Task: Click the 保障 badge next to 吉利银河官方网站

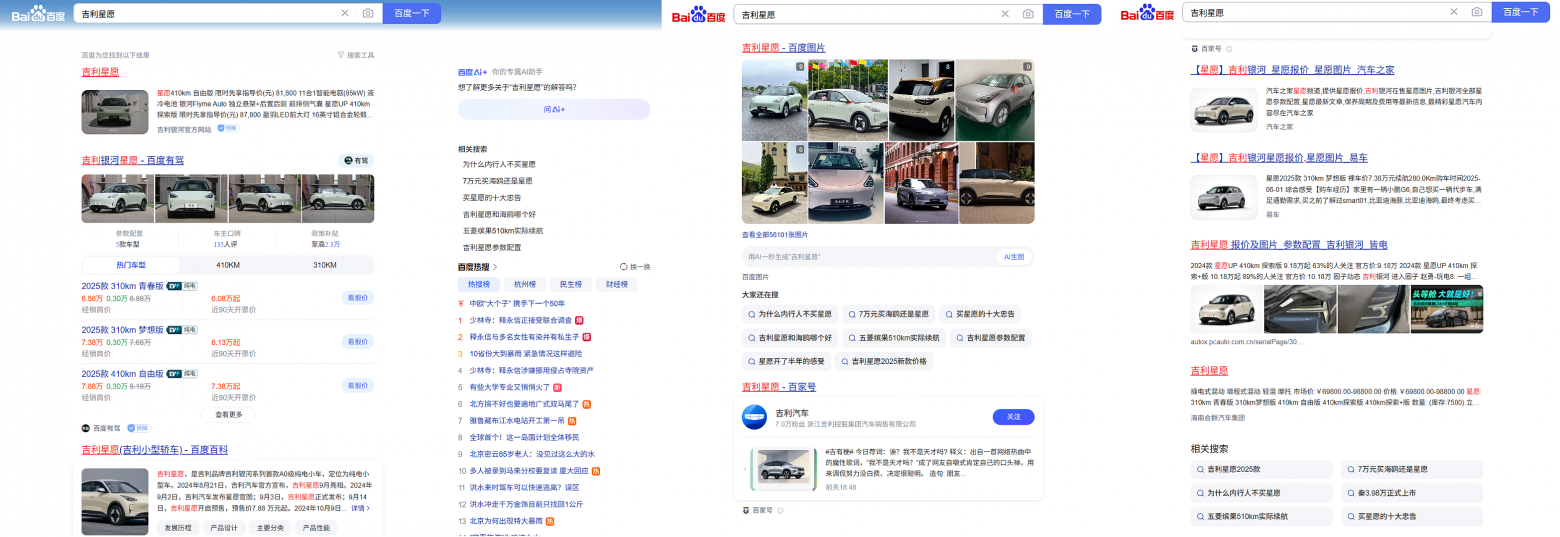Action: click(228, 128)
